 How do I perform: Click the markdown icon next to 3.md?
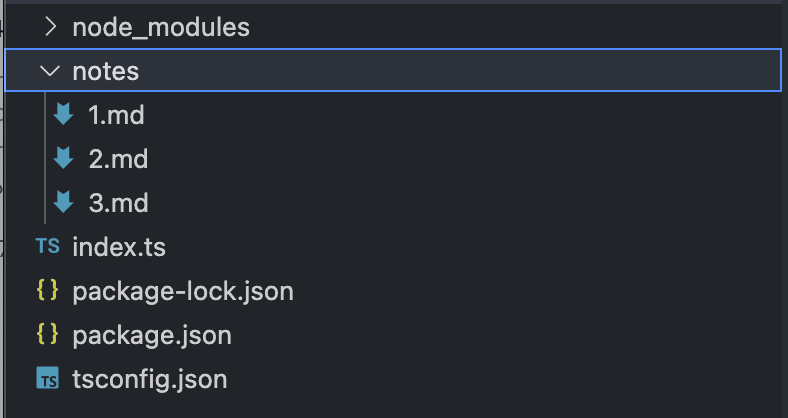pyautogui.click(x=64, y=203)
